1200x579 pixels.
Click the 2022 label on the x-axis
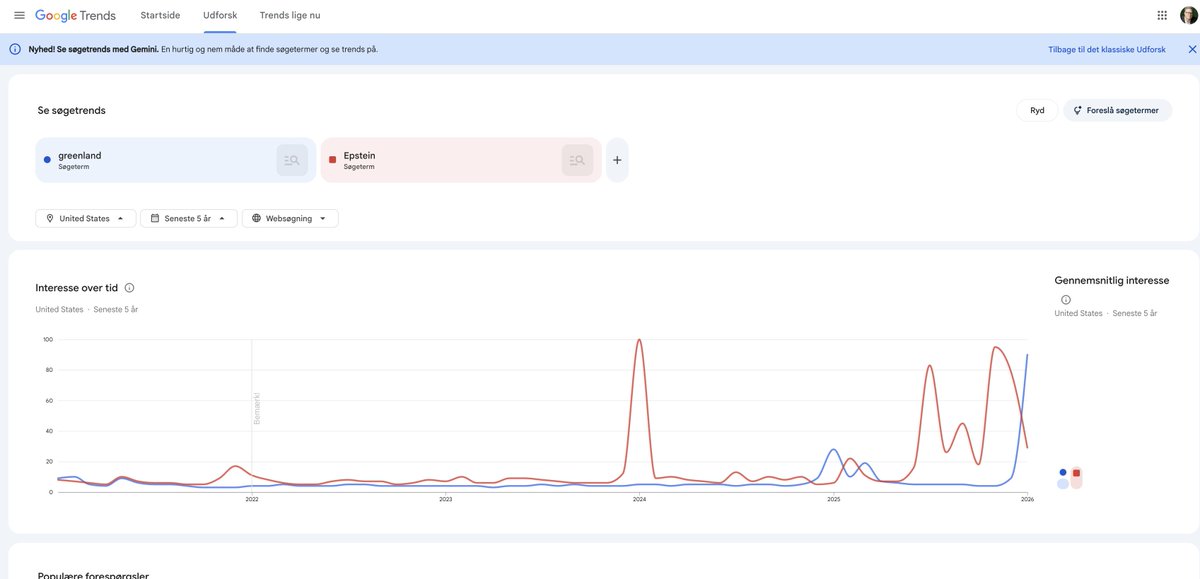[x=252, y=499]
